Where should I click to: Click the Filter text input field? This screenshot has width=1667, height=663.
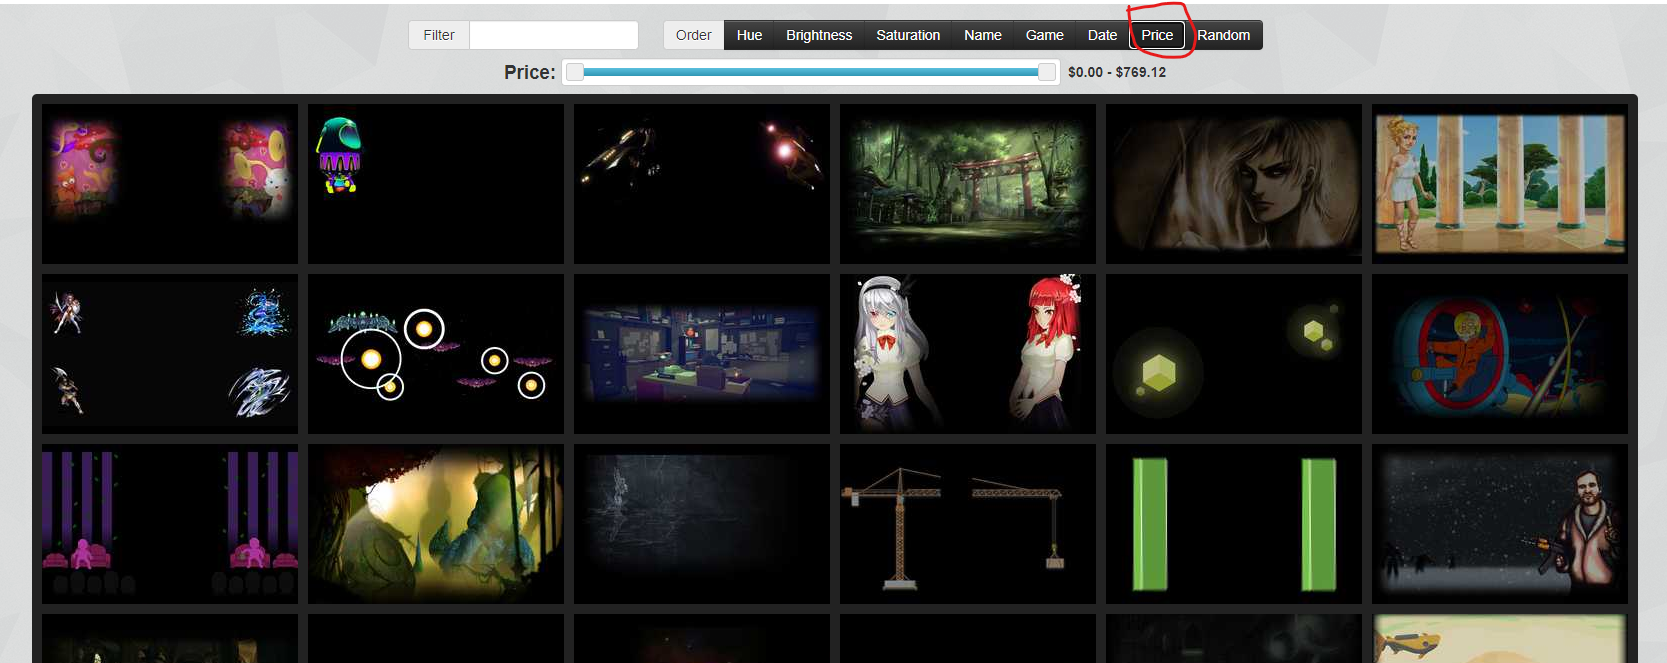pos(554,35)
